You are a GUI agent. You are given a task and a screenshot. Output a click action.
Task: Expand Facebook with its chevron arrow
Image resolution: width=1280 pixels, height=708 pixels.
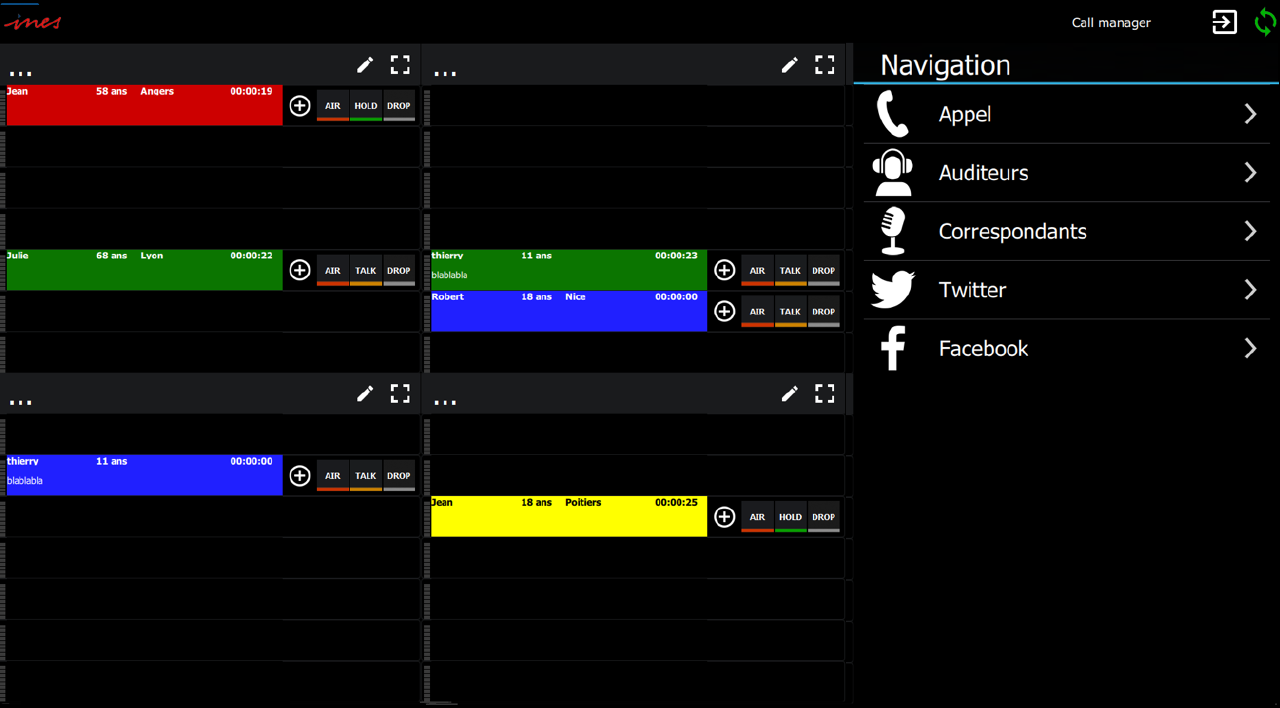tap(1250, 348)
